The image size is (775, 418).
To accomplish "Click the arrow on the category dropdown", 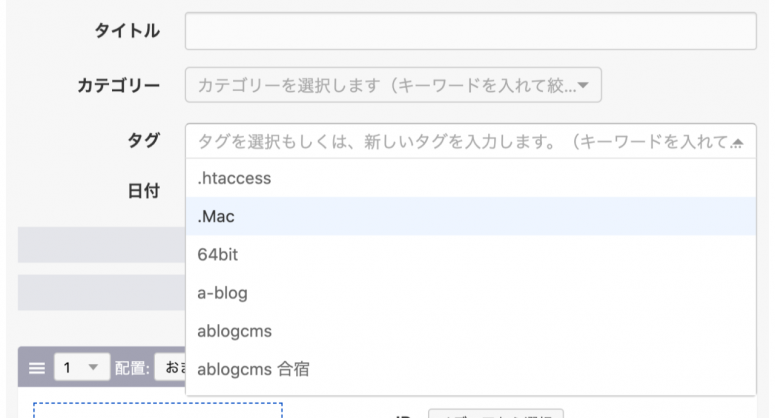I will pyautogui.click(x=583, y=86).
